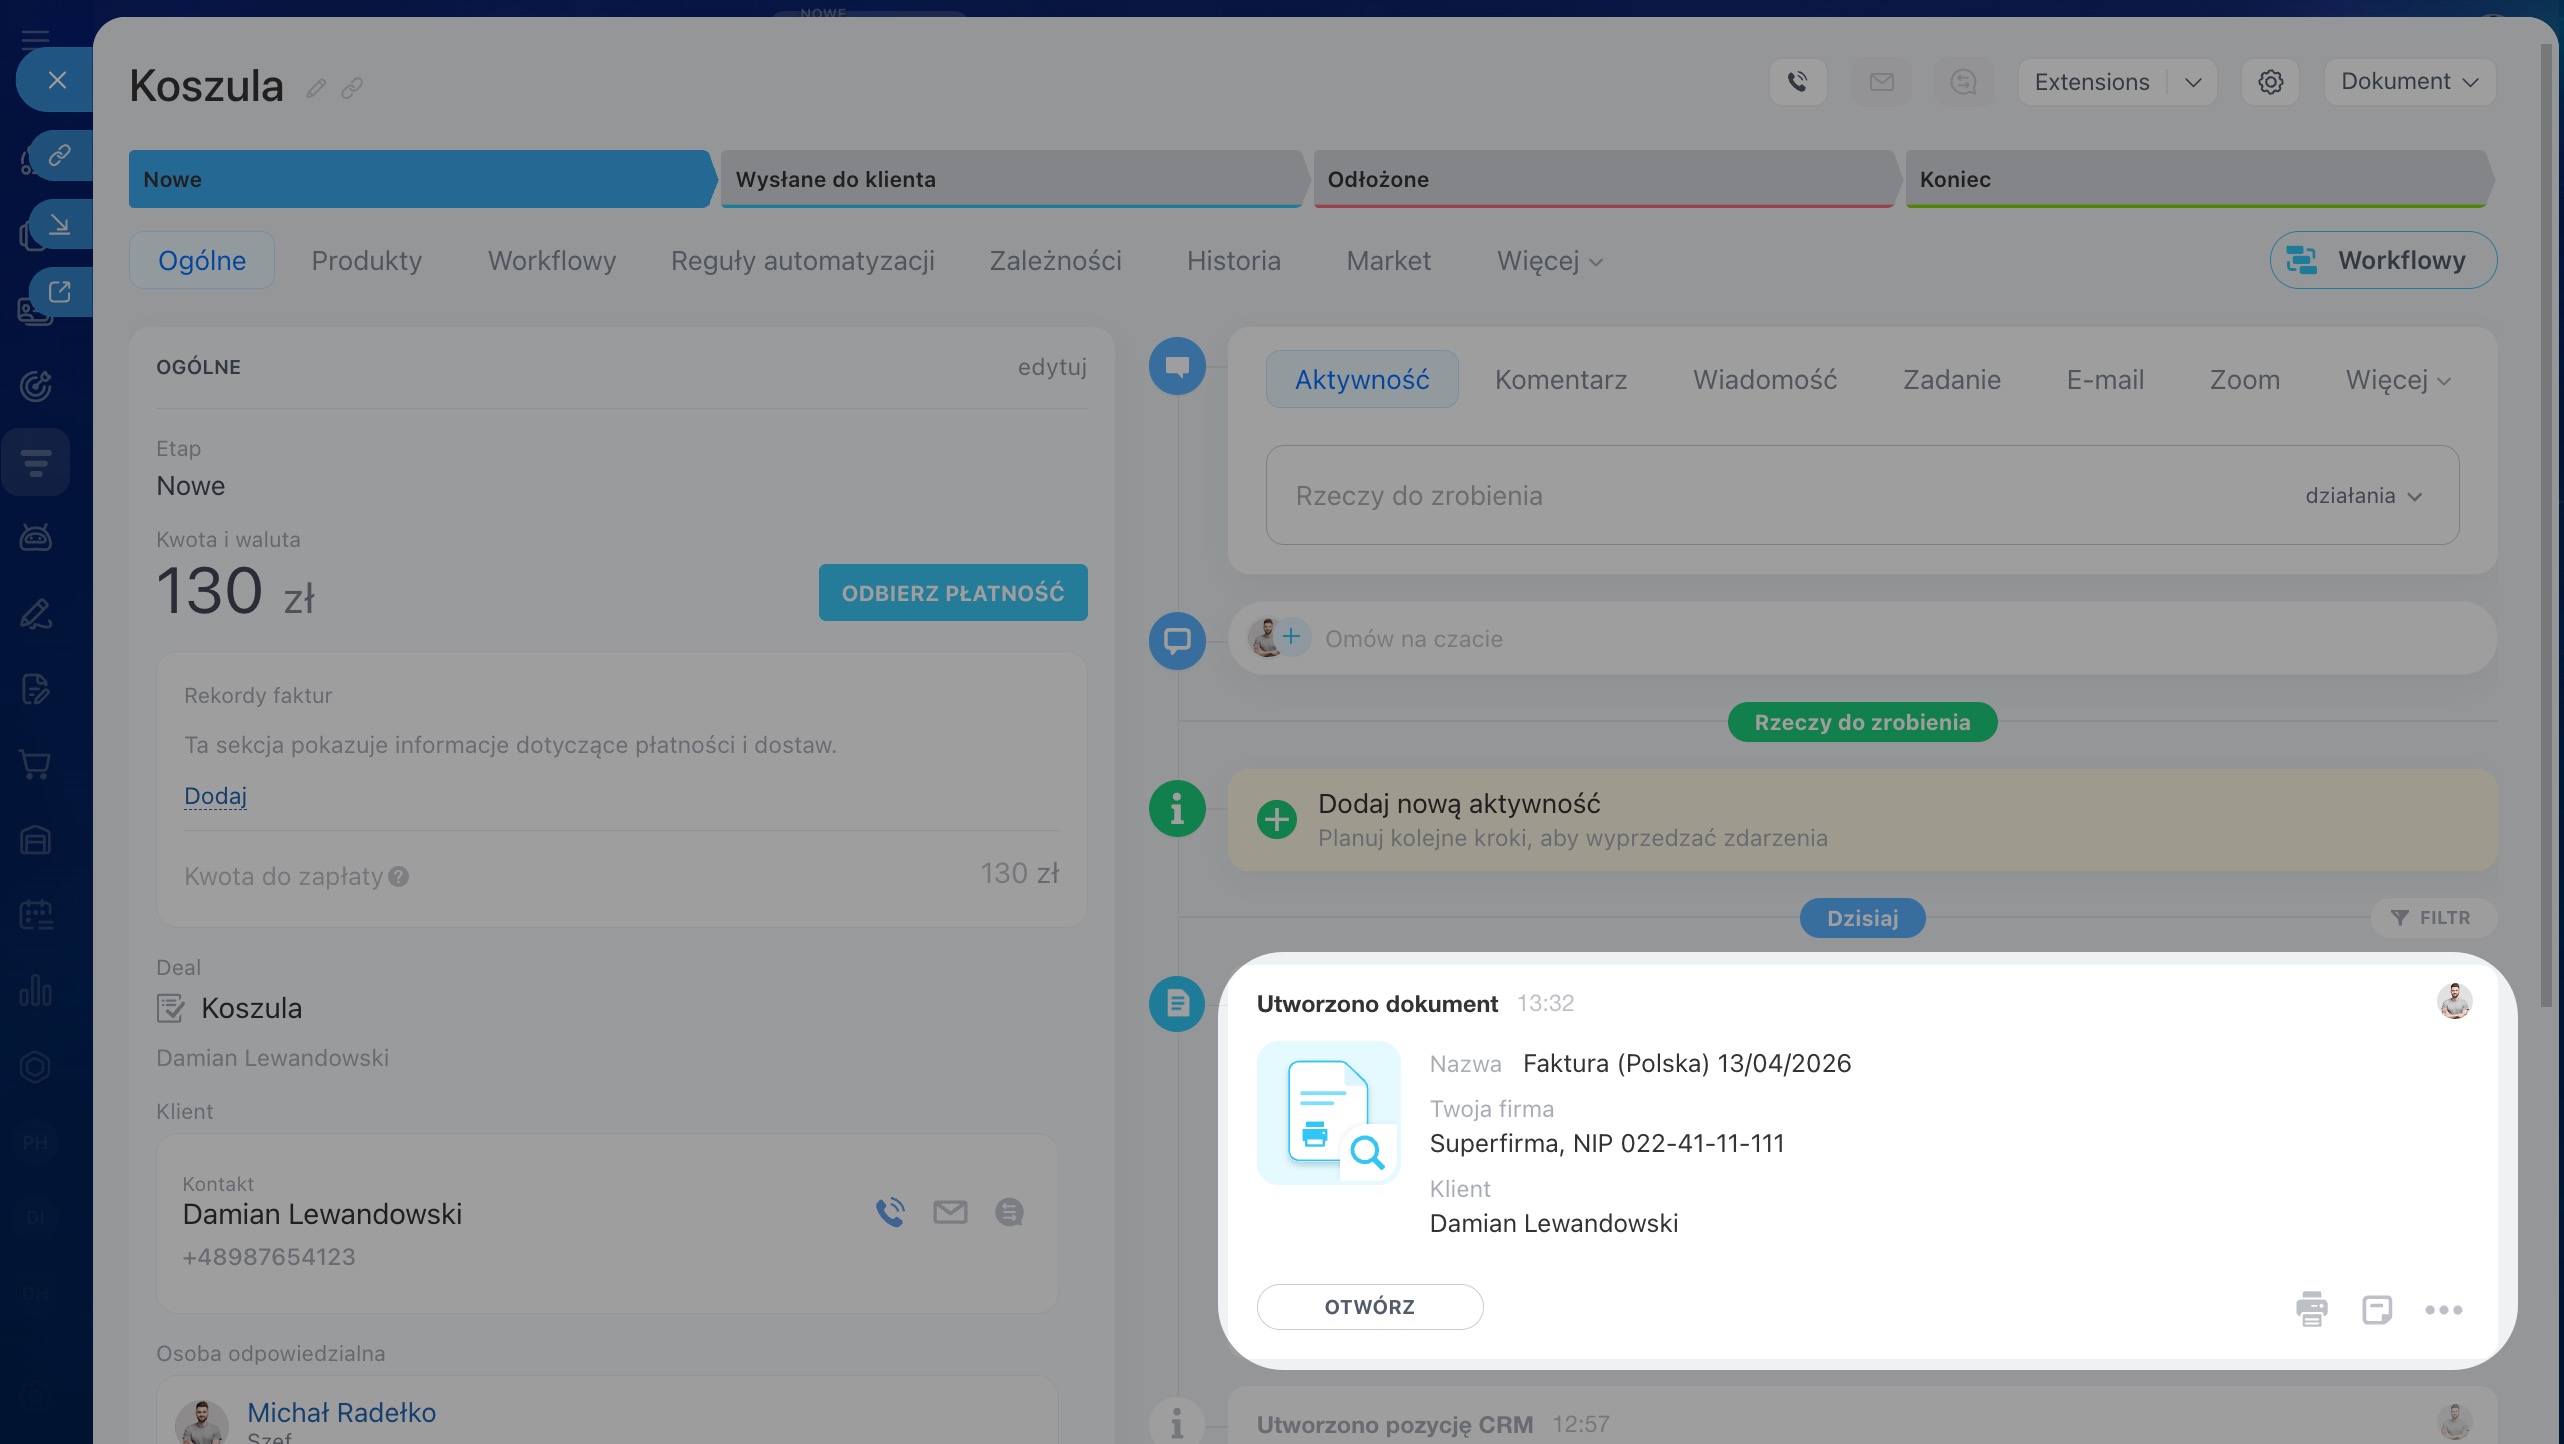
Task: Call Damian Lewandowski via phone icon
Action: pos(890,1212)
